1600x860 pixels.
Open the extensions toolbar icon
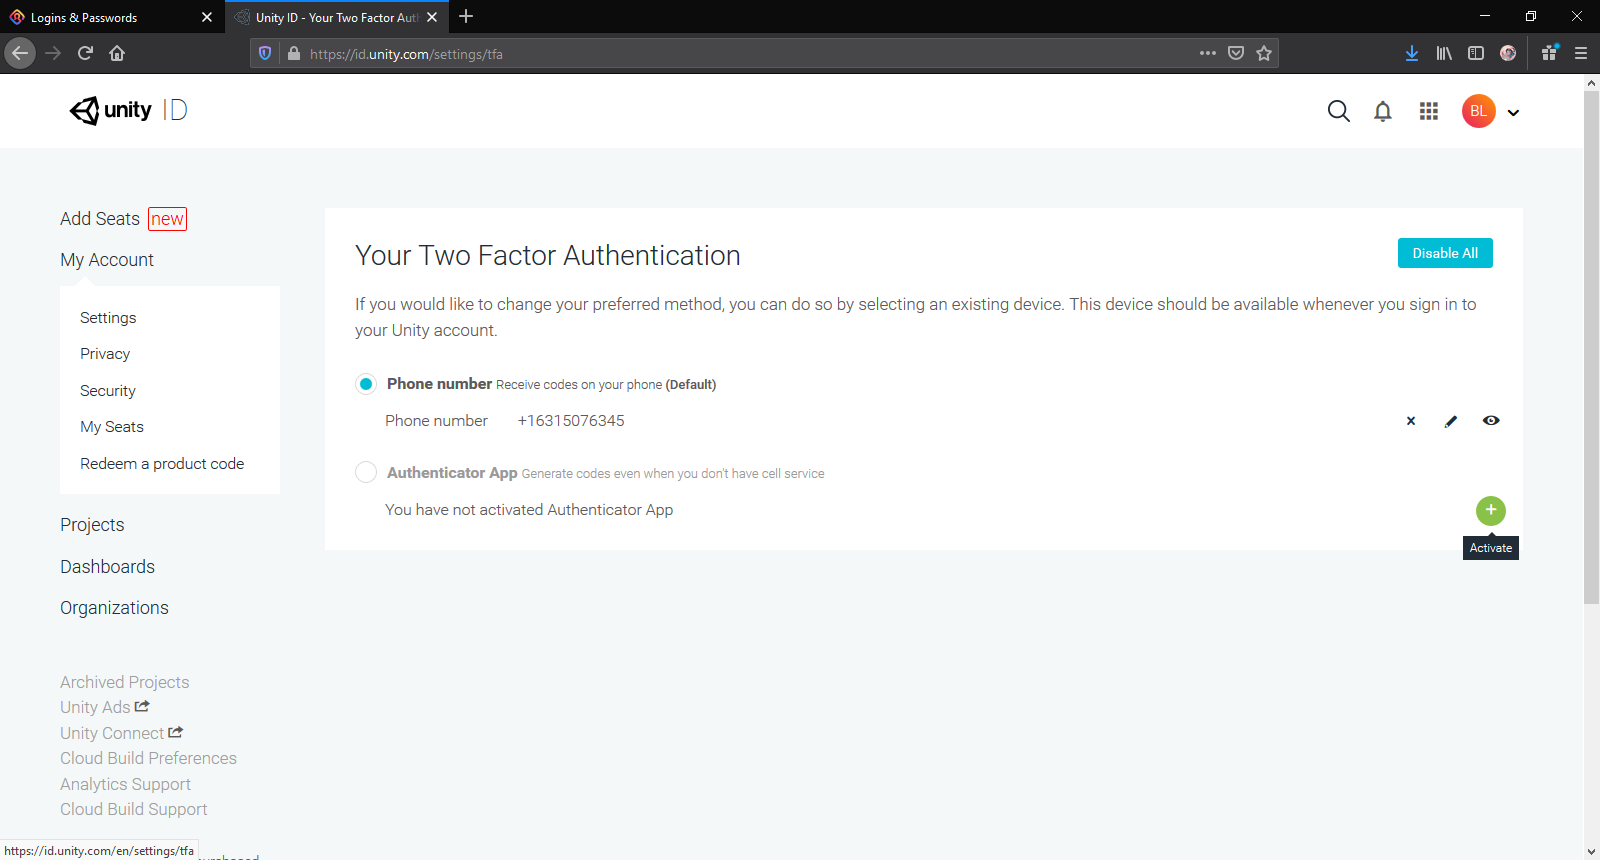1550,53
